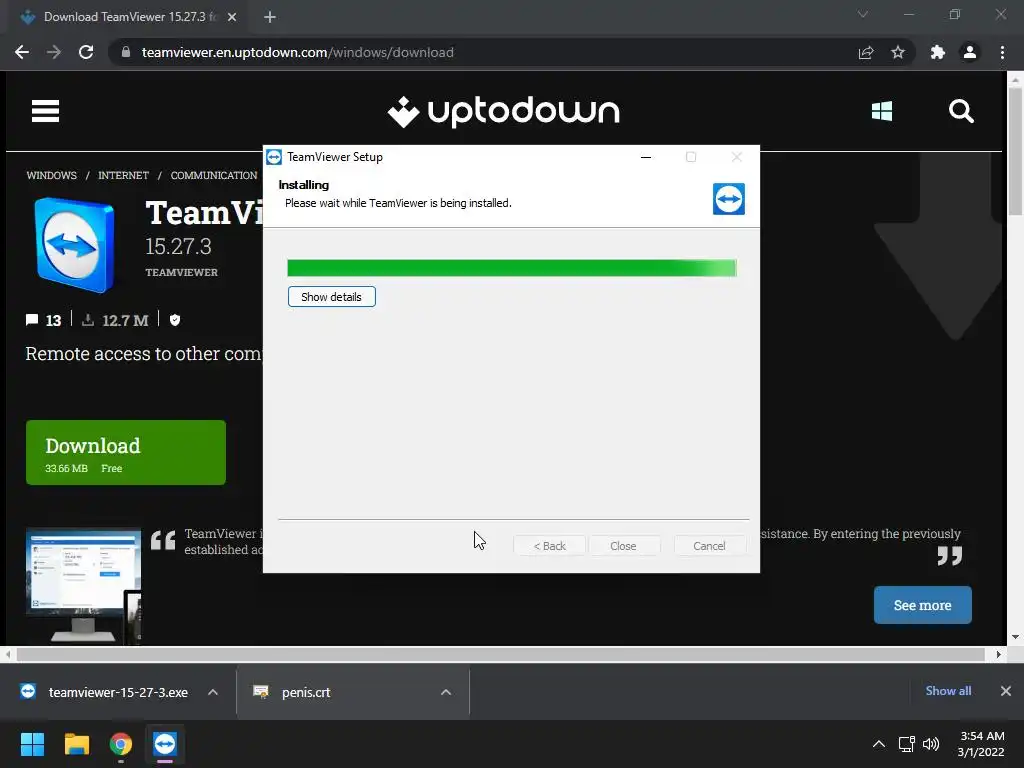Click Cancel in TeamViewer Setup
Viewport: 1024px width, 768px height.
[709, 545]
